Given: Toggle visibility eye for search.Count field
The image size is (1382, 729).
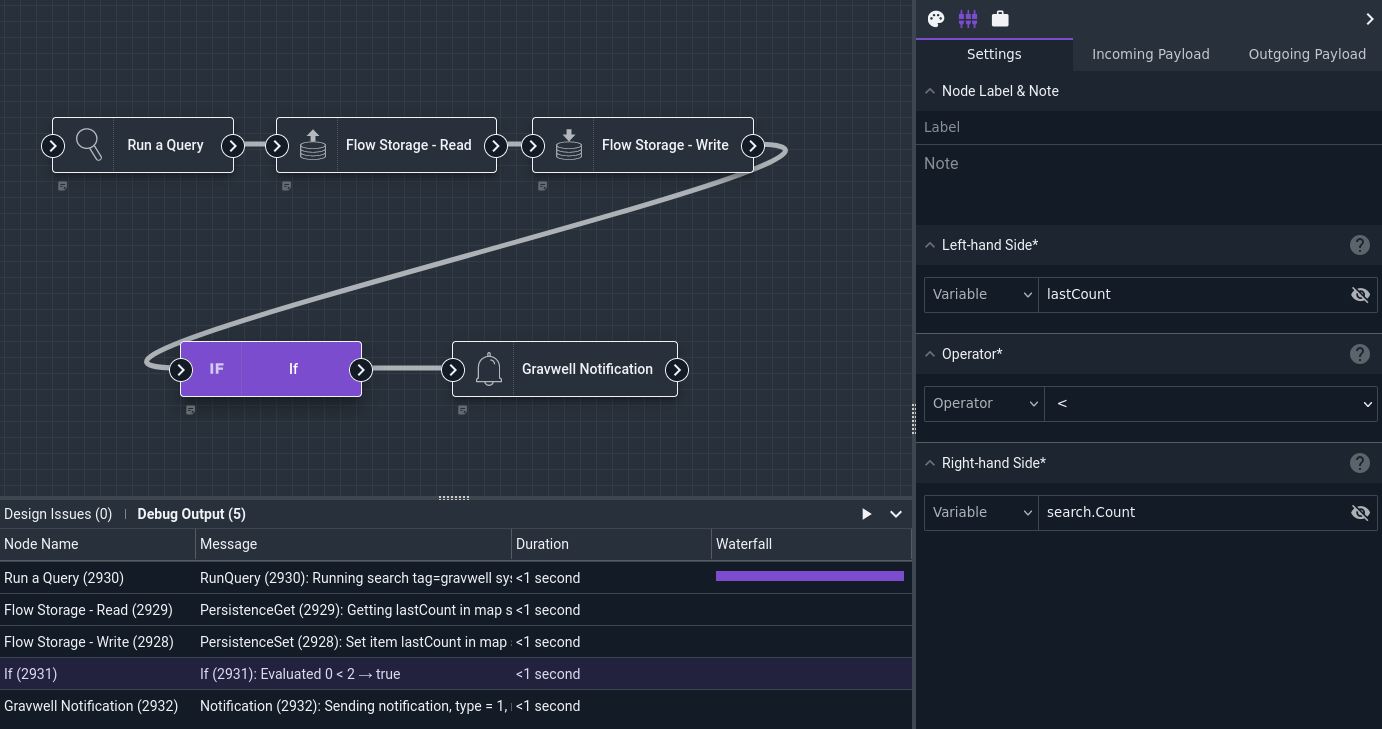Looking at the screenshot, I should tap(1360, 512).
